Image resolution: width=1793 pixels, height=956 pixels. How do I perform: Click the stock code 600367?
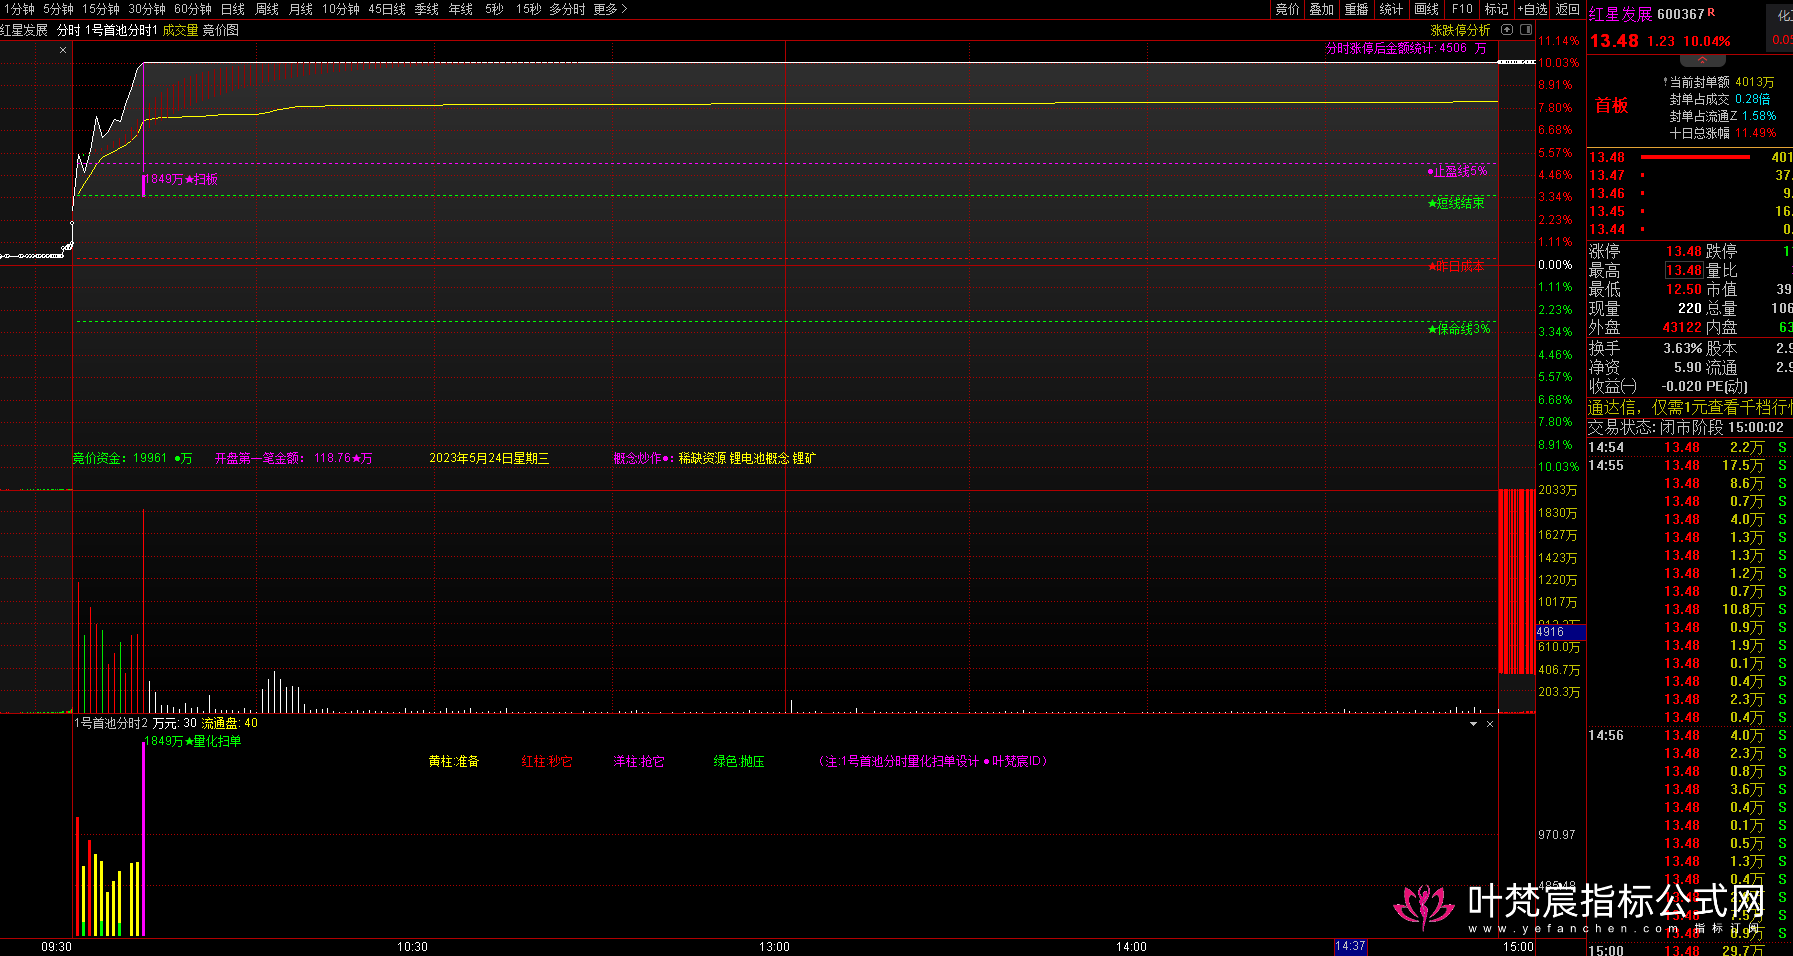coord(1680,14)
